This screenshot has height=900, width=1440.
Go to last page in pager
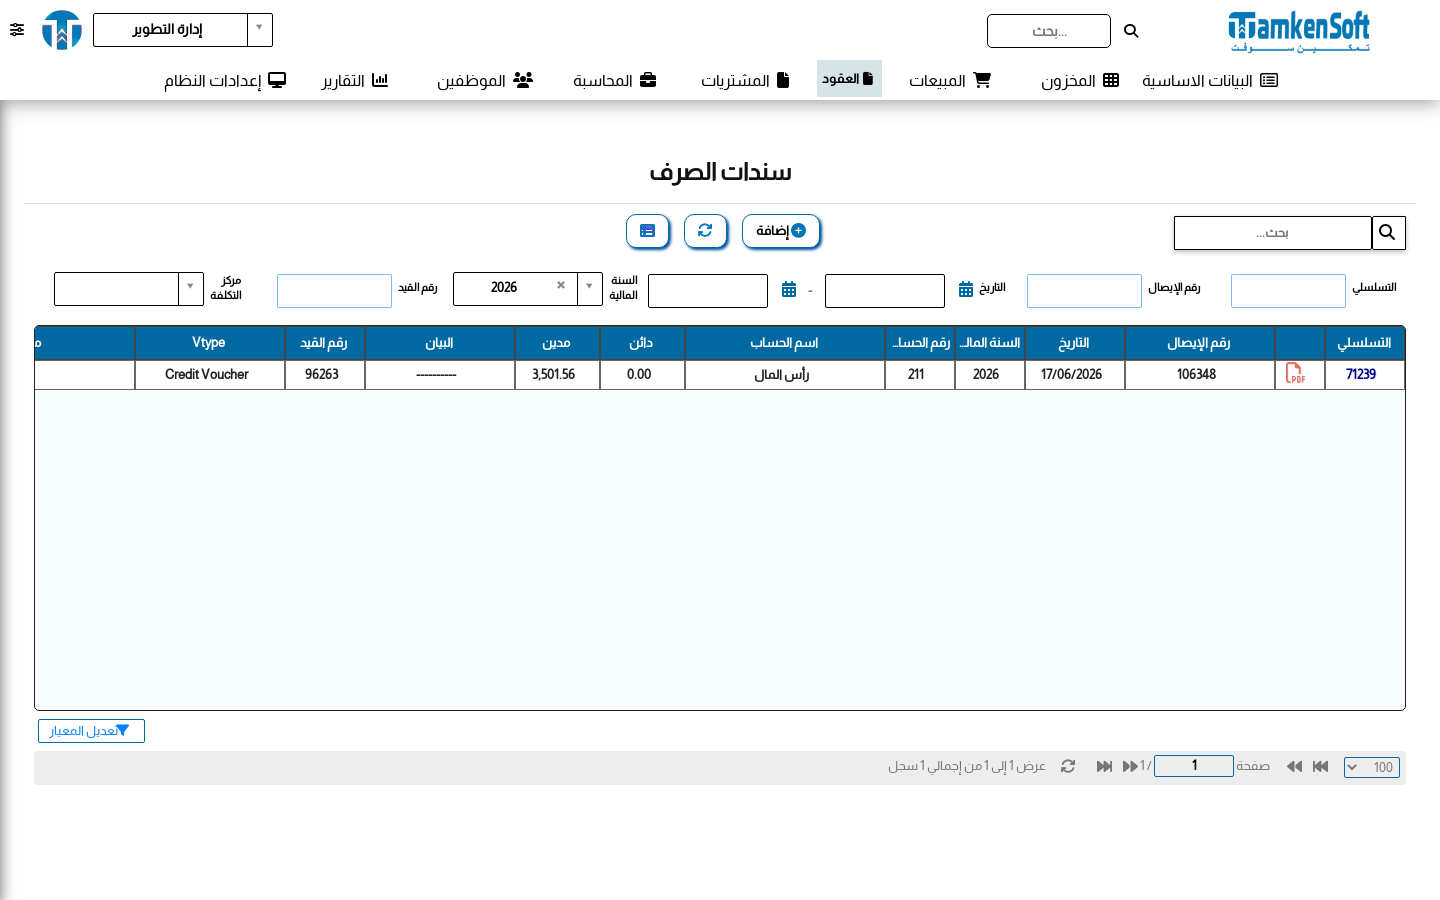tap(1104, 766)
